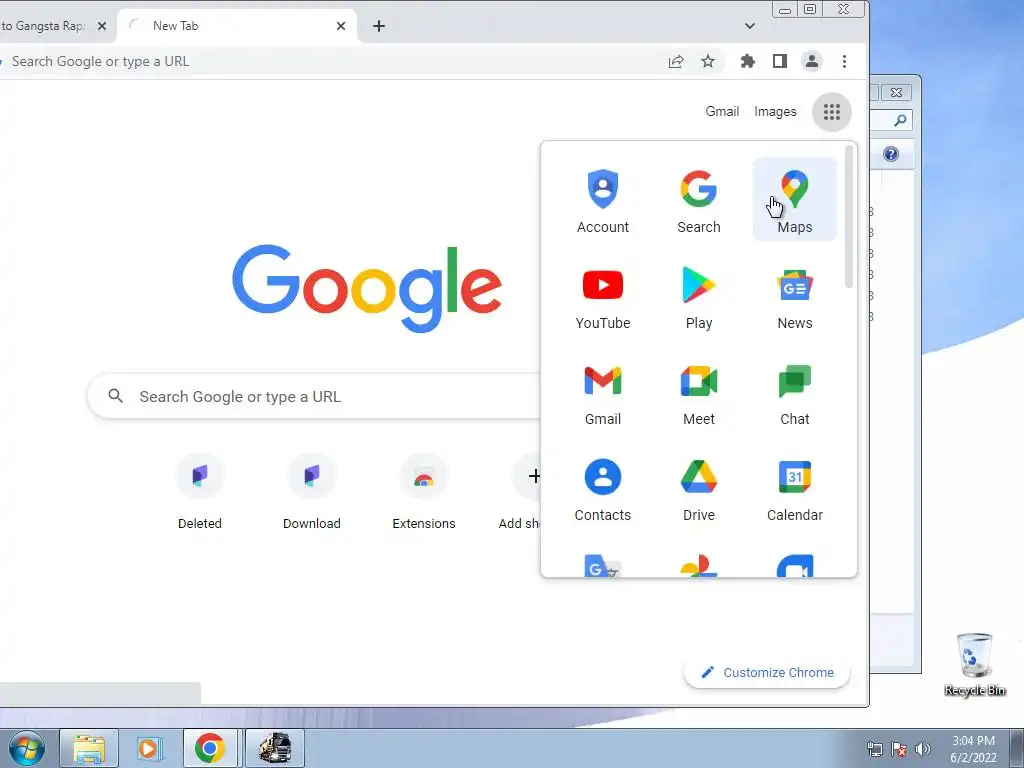Select the New Tab tab

(236, 26)
